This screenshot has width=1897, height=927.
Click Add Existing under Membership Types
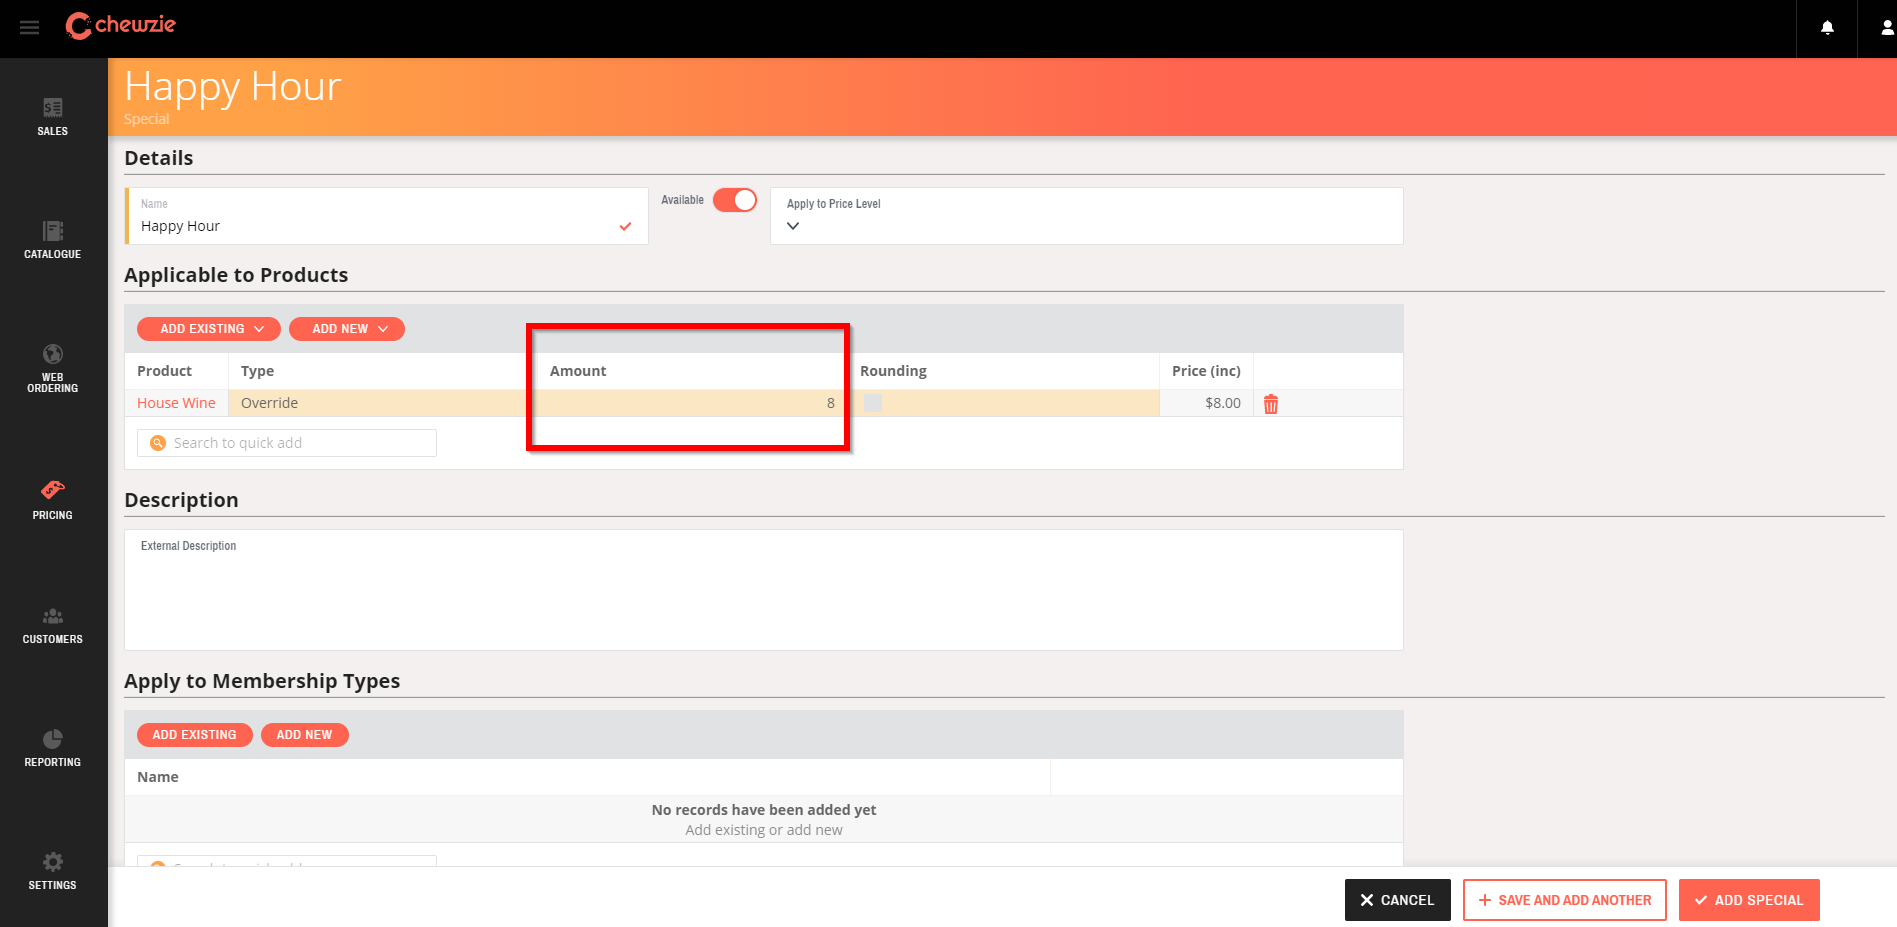195,735
